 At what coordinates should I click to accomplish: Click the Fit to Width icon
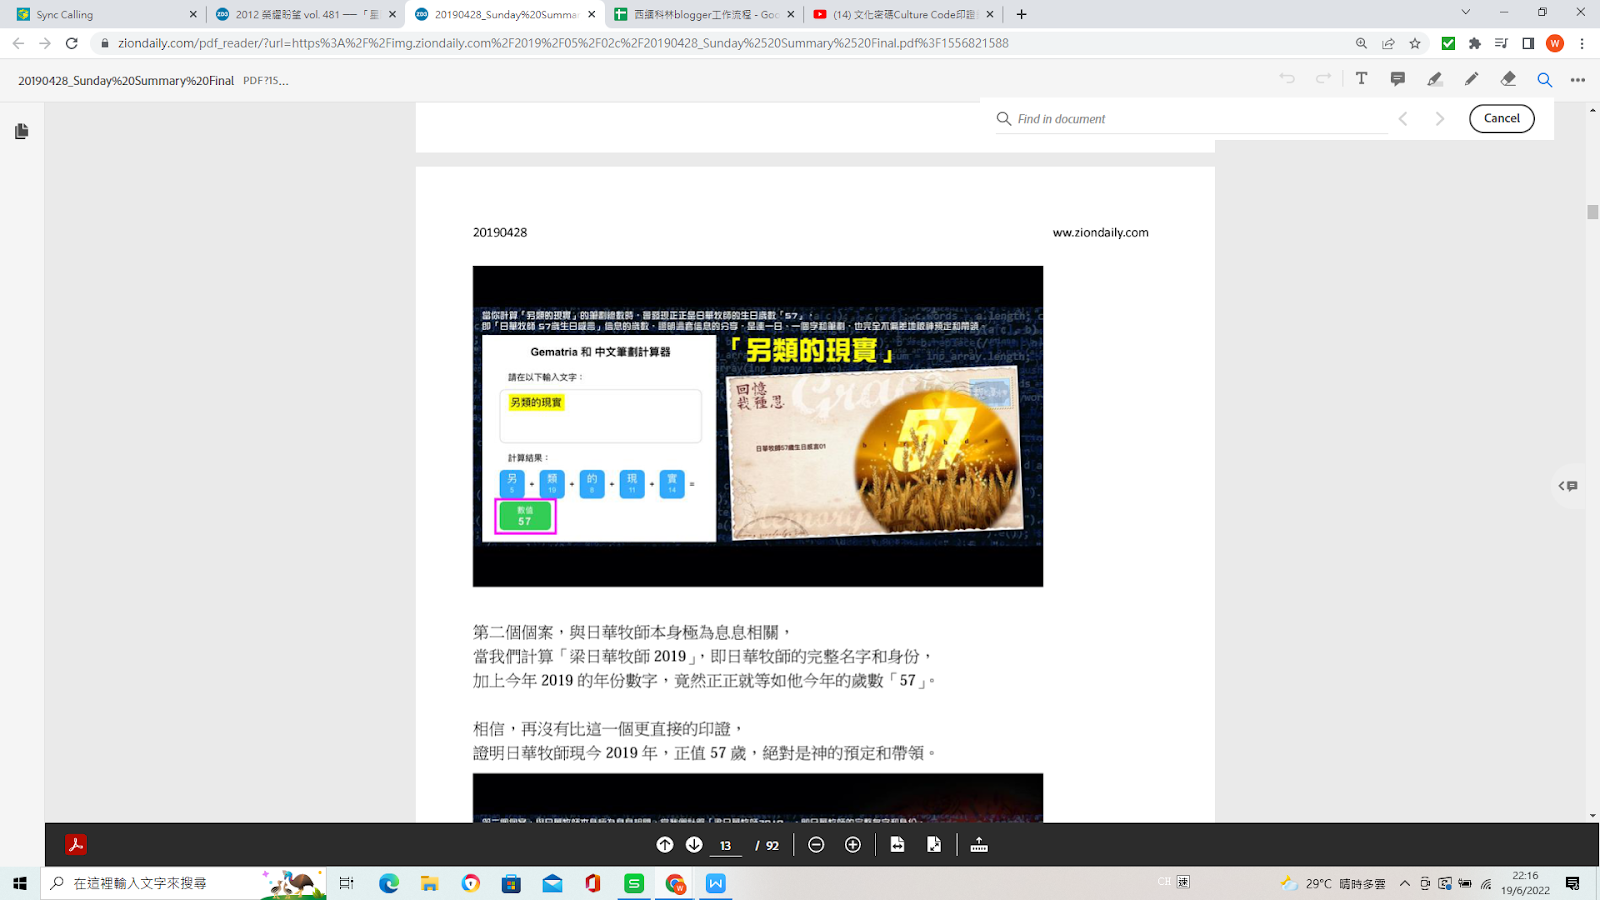pyautogui.click(x=897, y=845)
